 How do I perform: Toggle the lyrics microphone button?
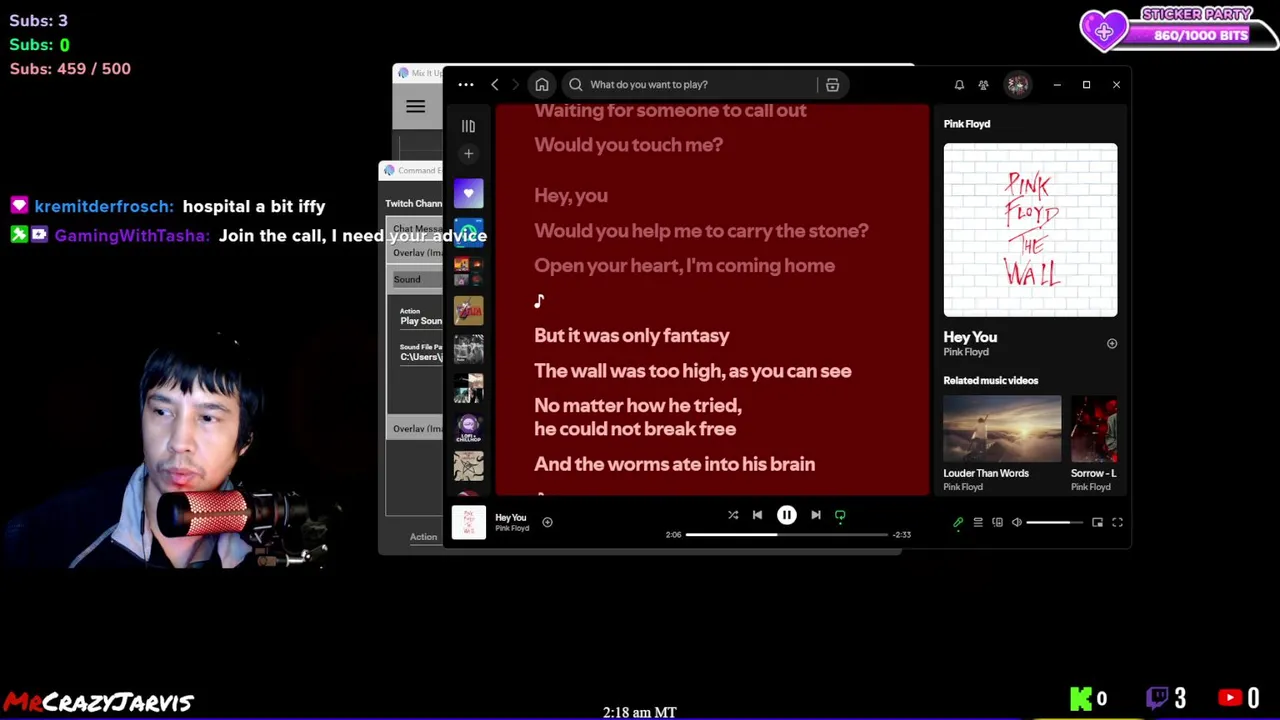tap(958, 522)
